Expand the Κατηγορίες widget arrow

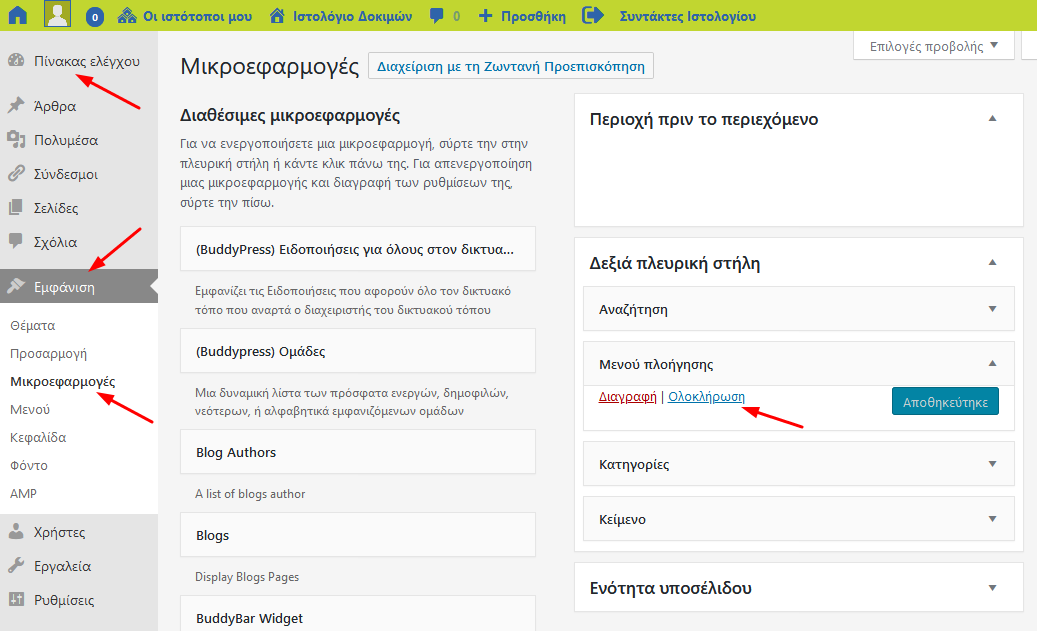(x=992, y=464)
